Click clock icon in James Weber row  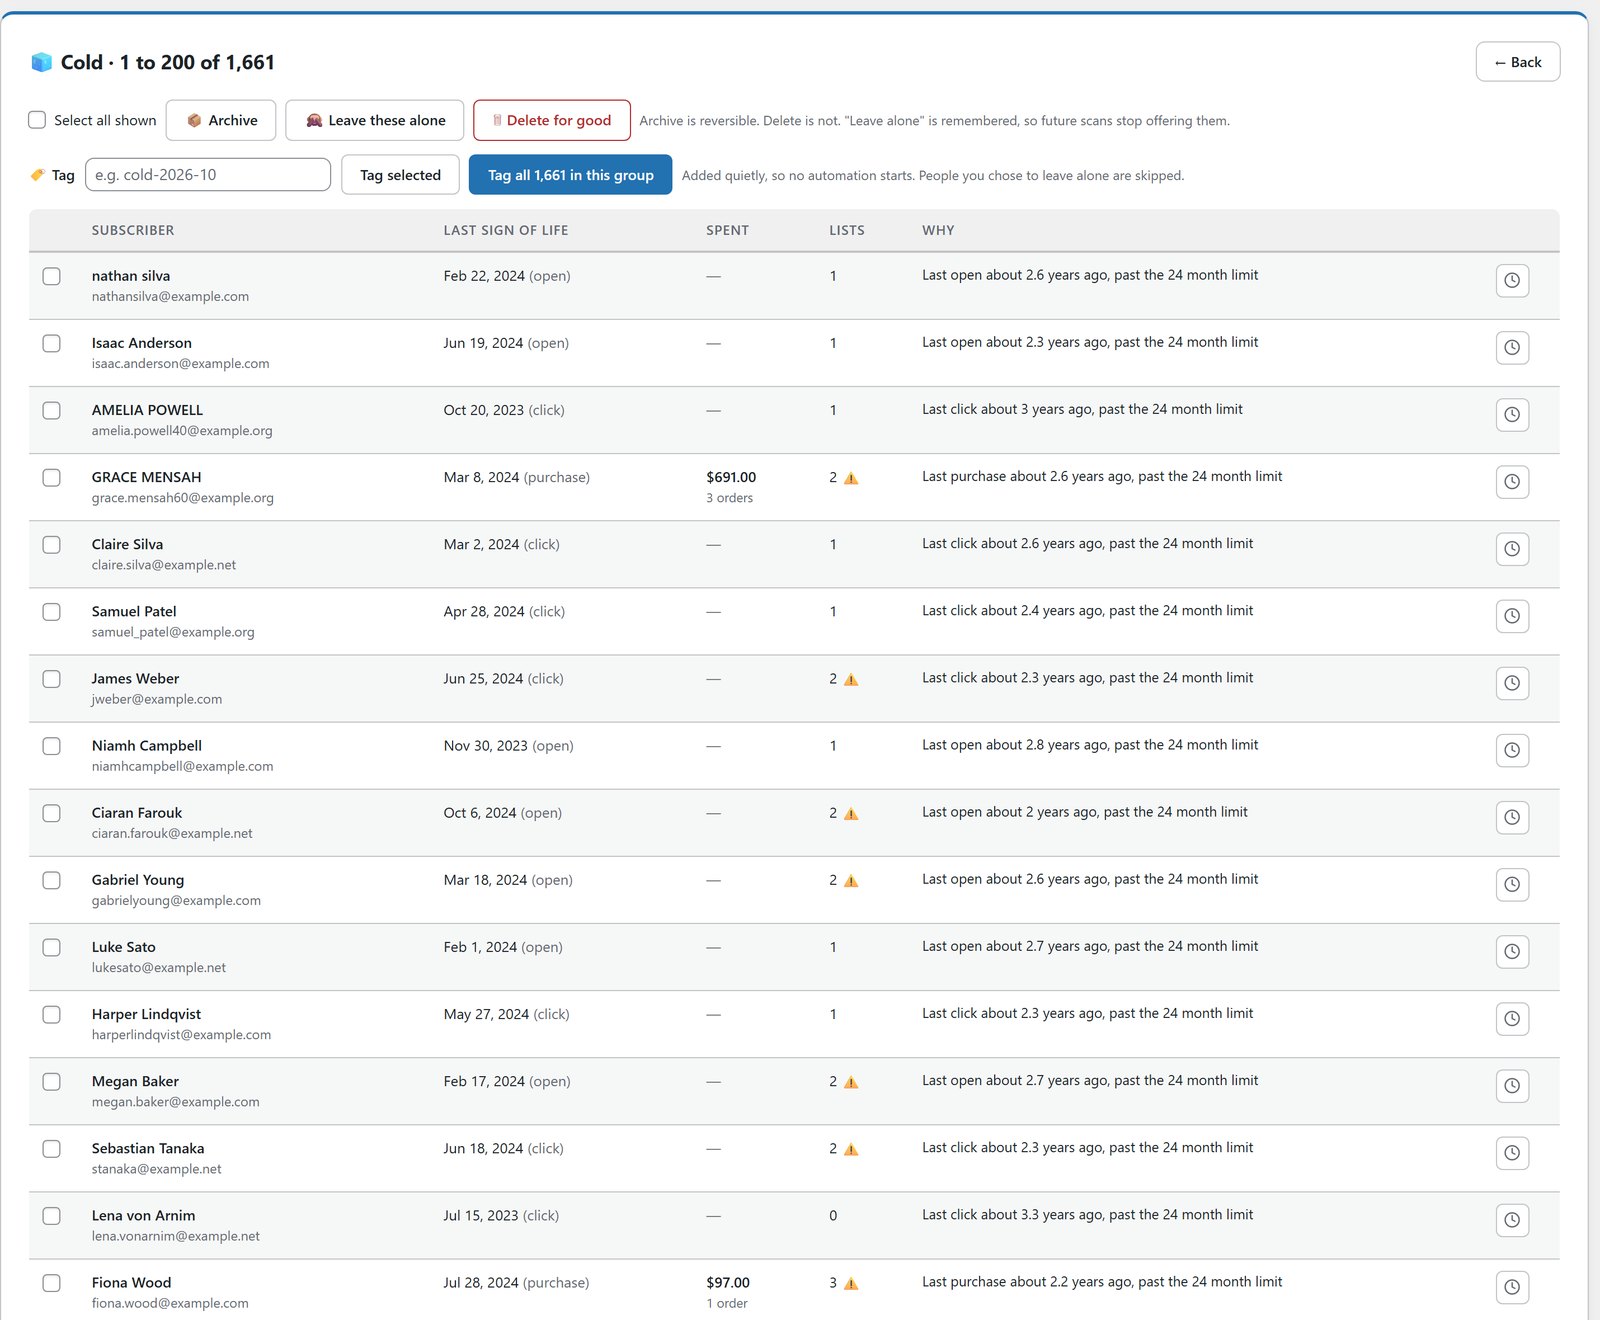1512,682
